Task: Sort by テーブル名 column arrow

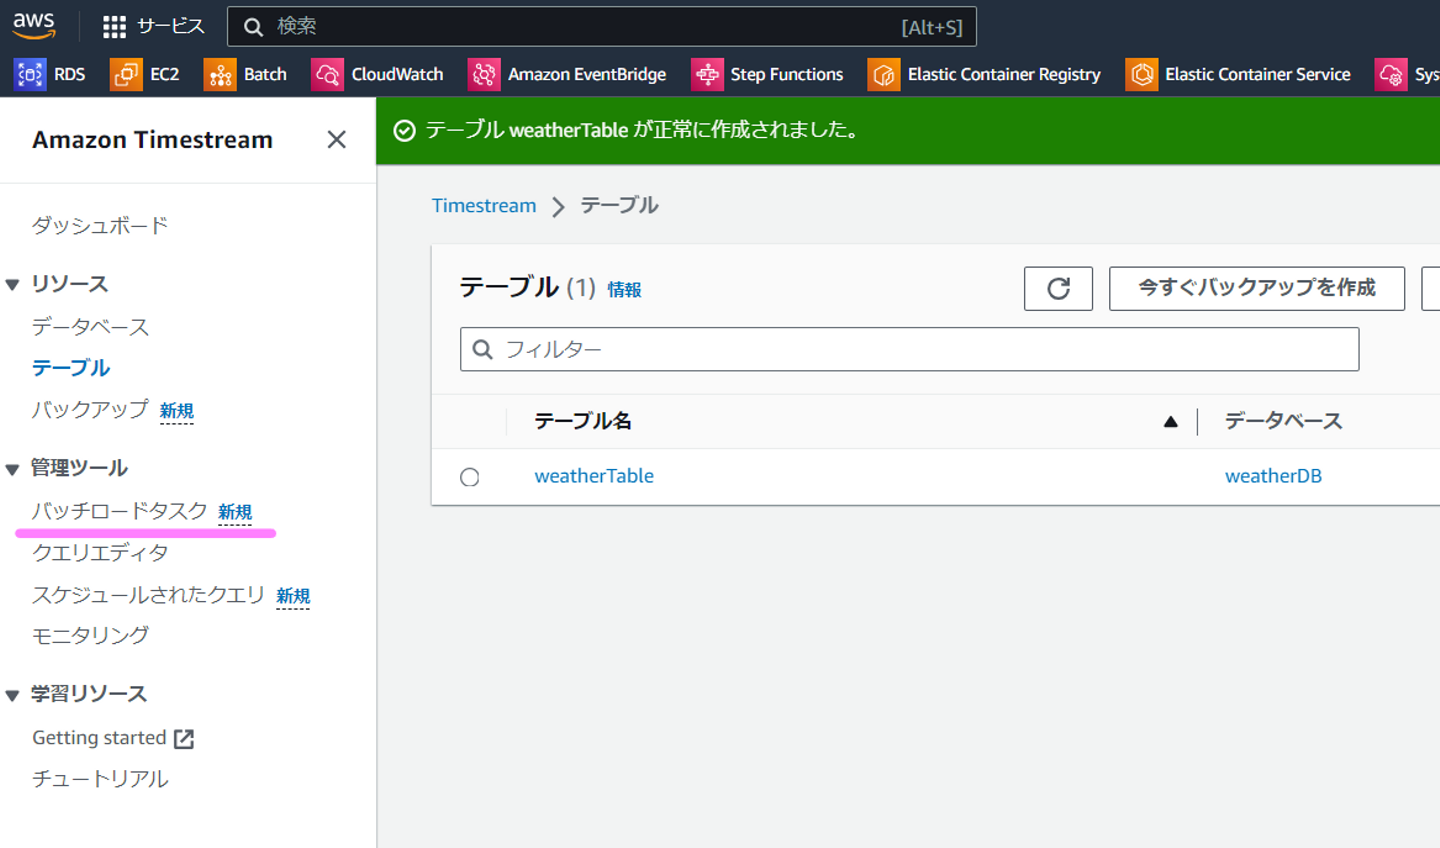Action: [1170, 422]
